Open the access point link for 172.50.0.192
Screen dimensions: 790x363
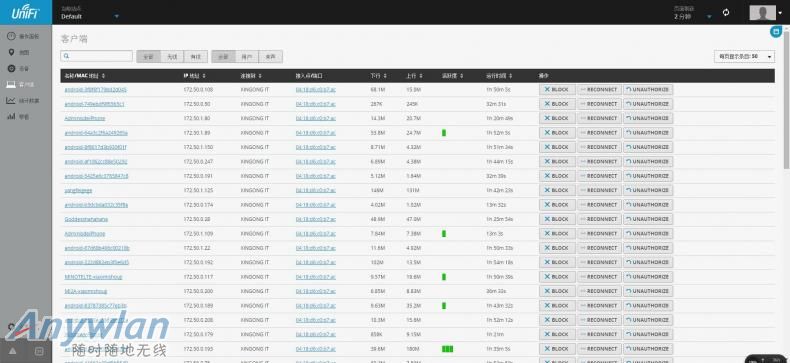(315, 262)
